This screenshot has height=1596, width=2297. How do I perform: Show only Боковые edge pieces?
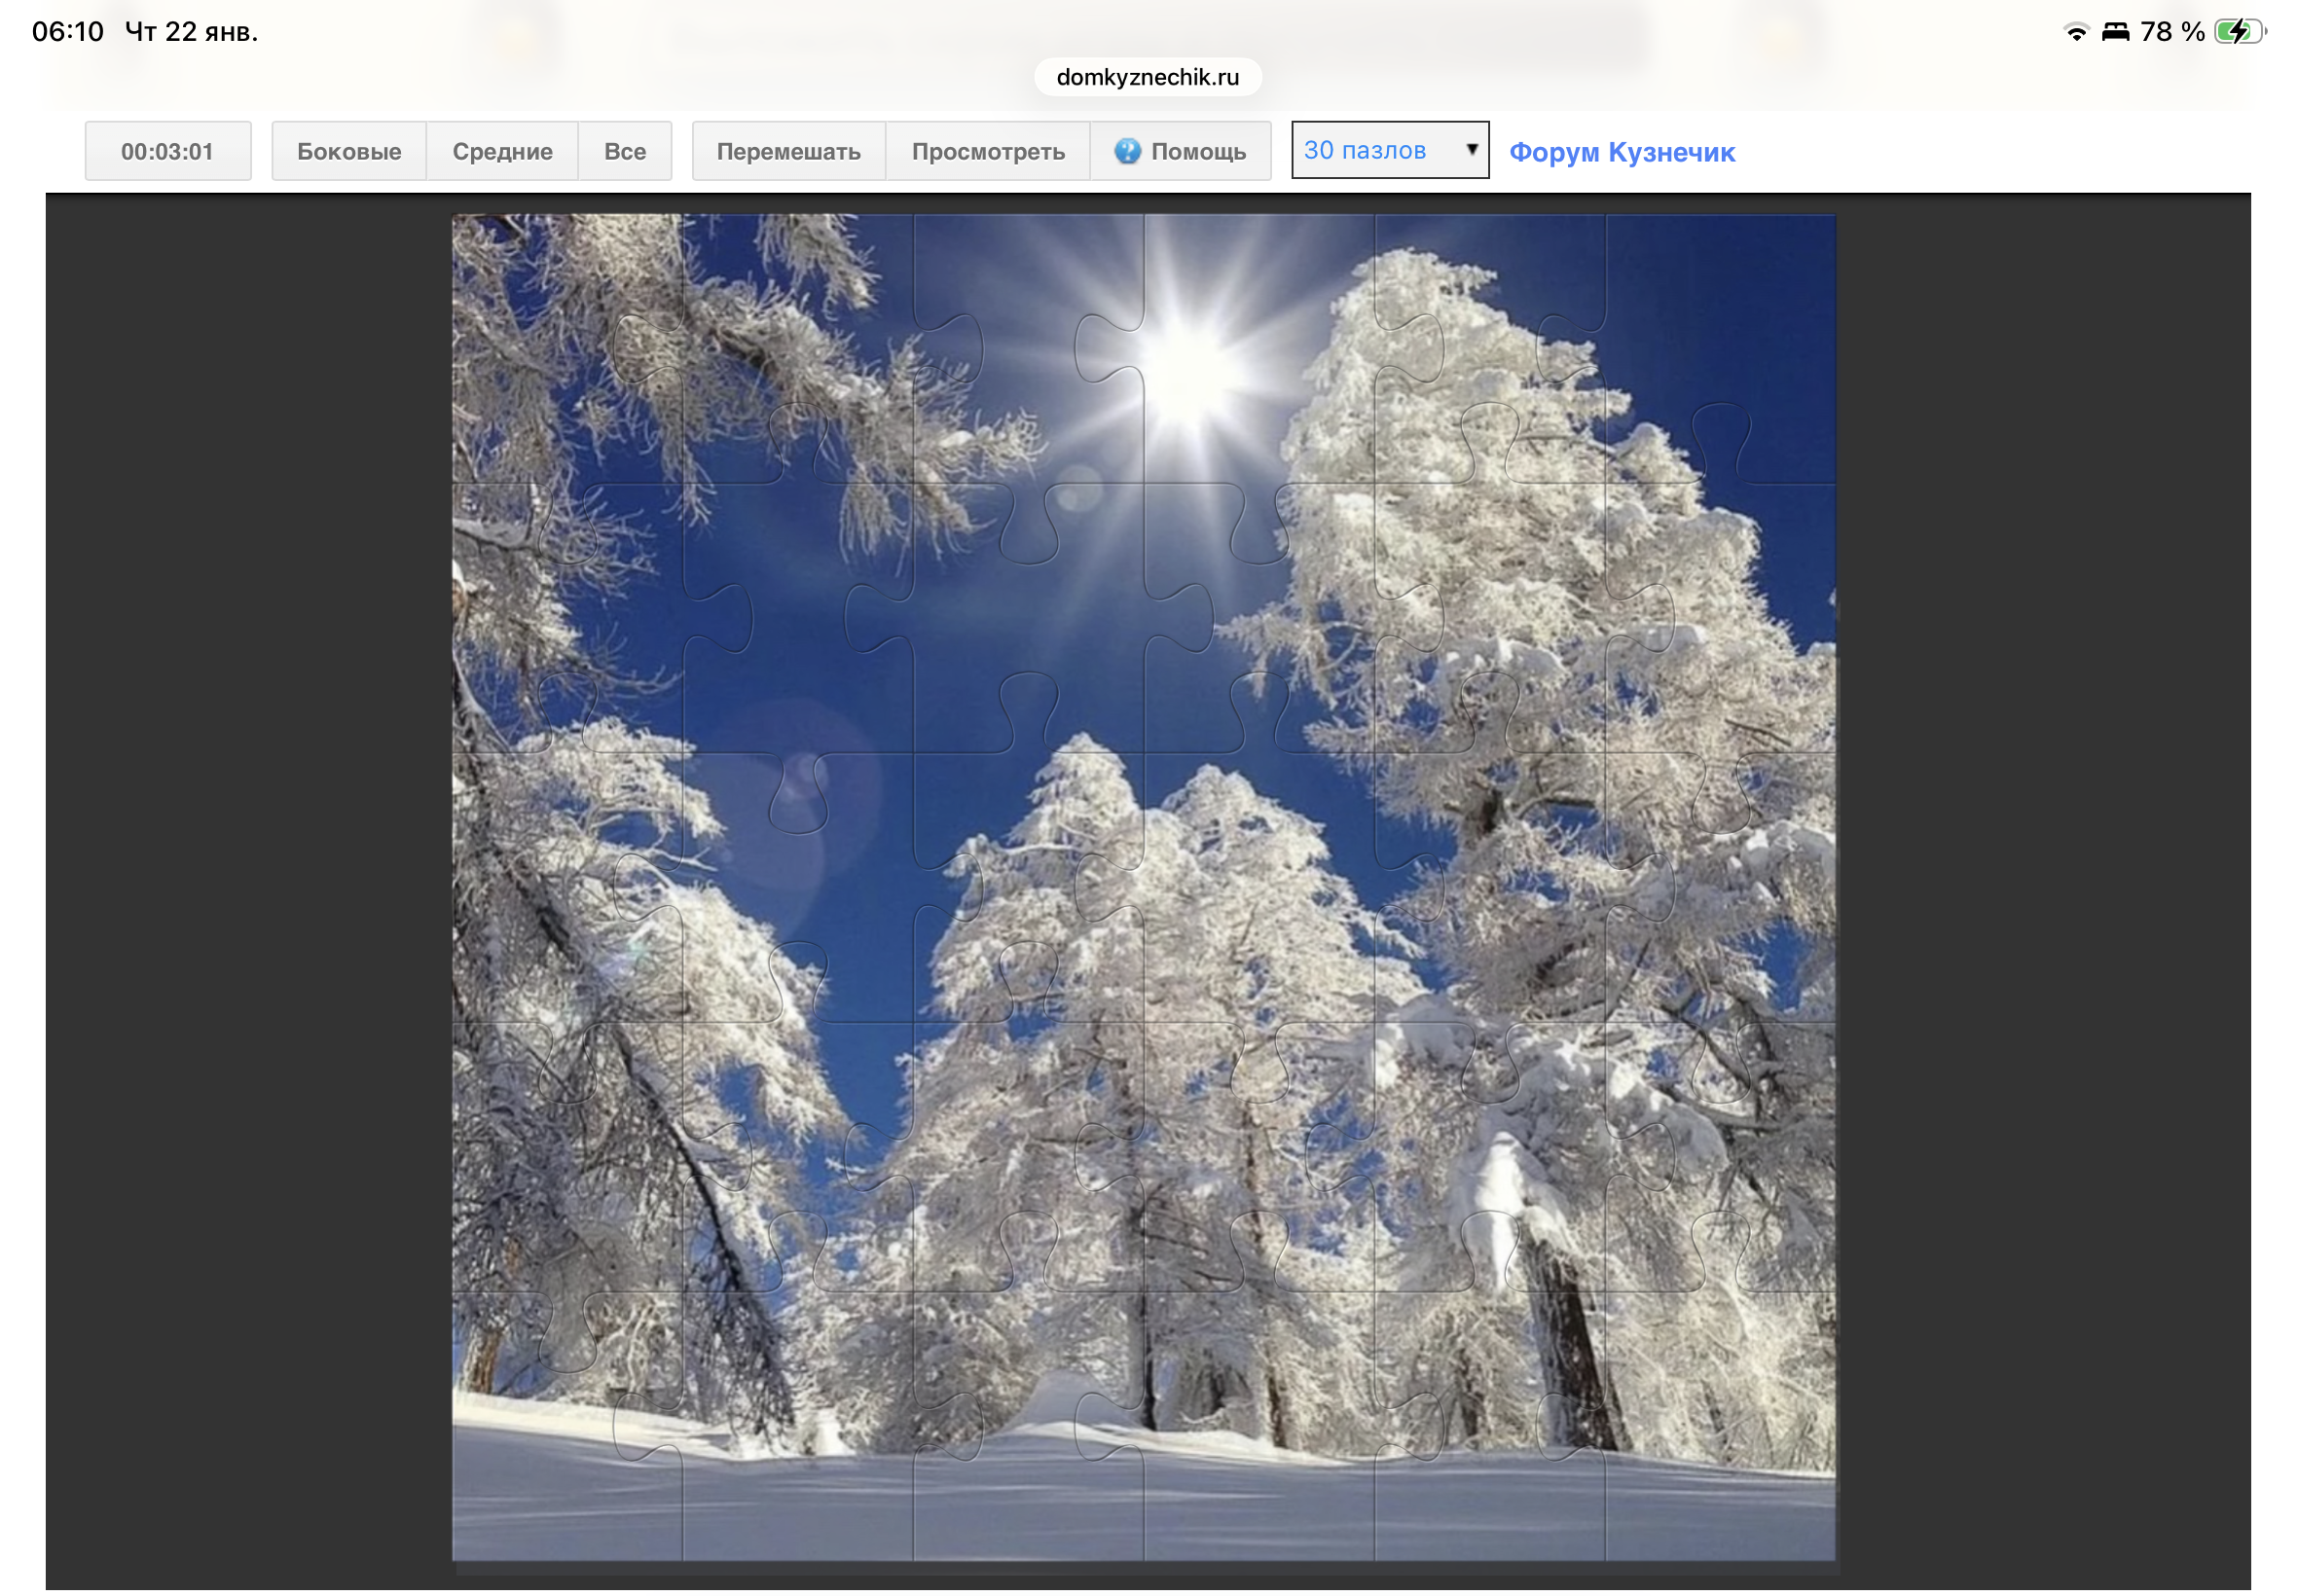click(348, 151)
